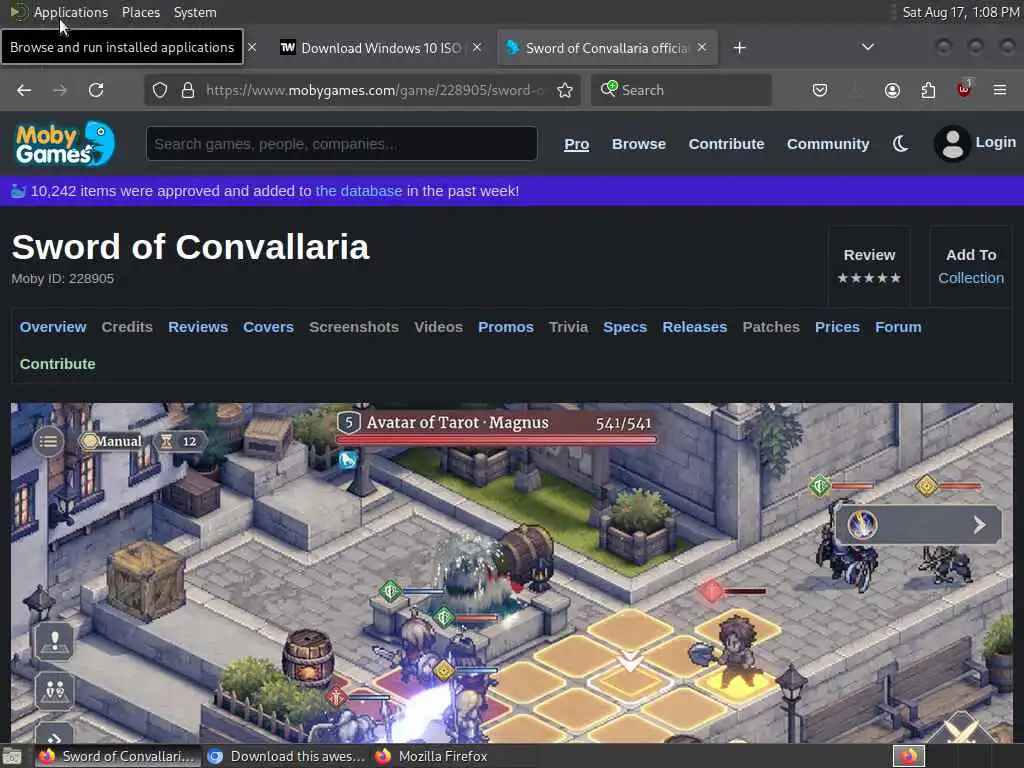Click the MobyGames logo

tap(65, 143)
